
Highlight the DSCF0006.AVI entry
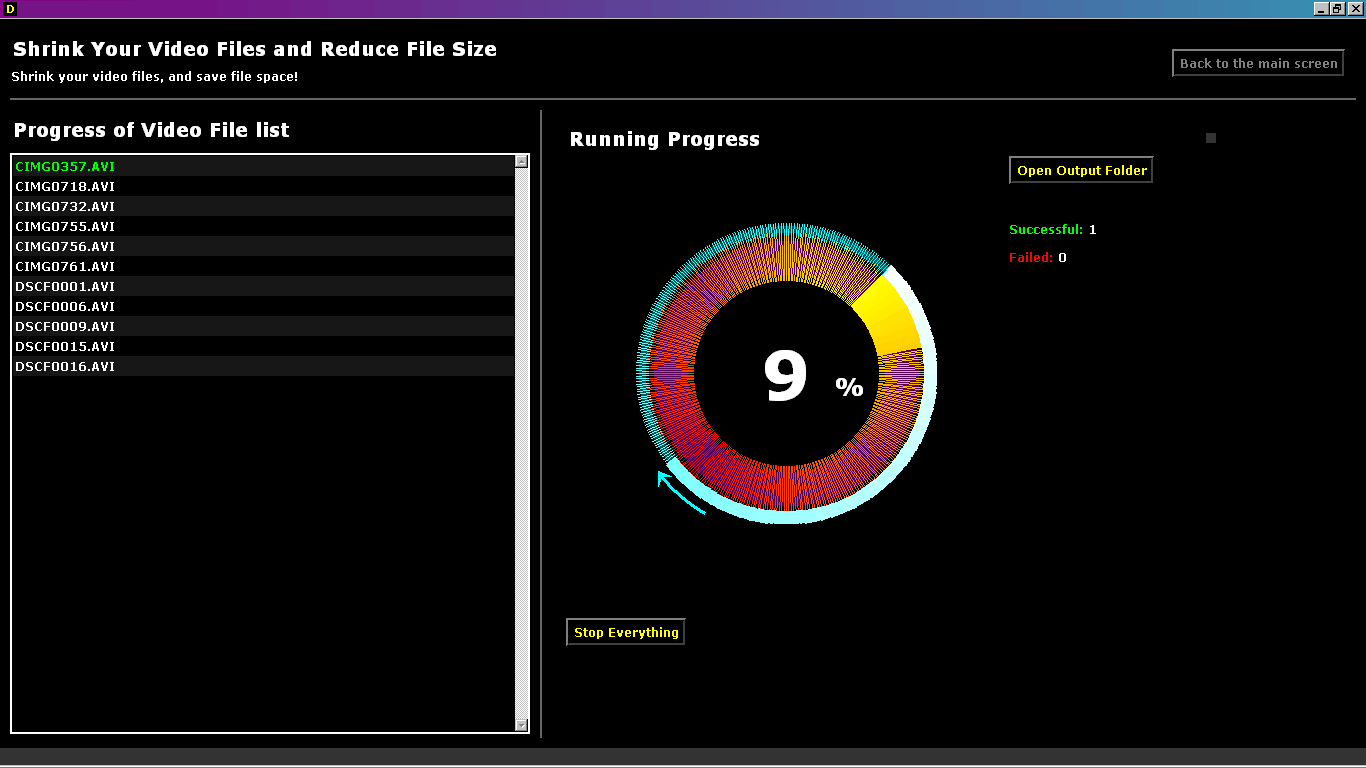click(x=263, y=306)
